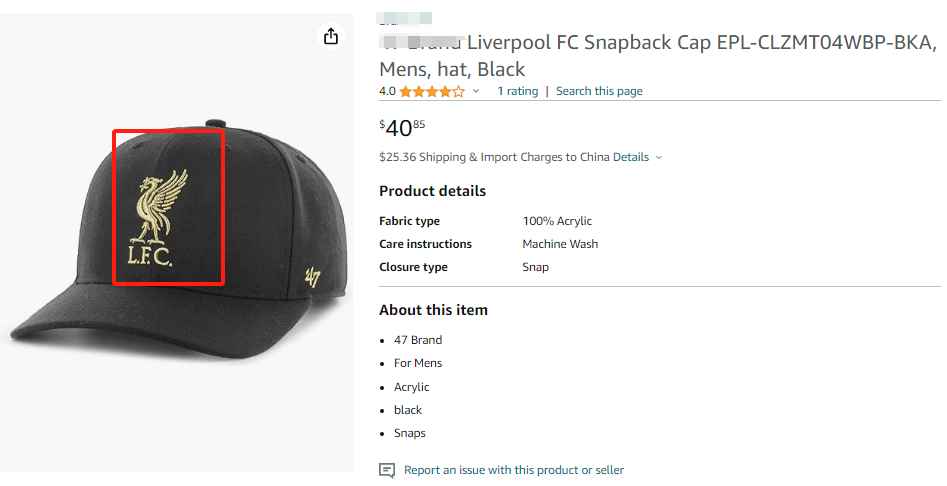This screenshot has height=486, width=947.
Task: Click the "100% Acrylic" fabric type value
Action: [x=557, y=221]
